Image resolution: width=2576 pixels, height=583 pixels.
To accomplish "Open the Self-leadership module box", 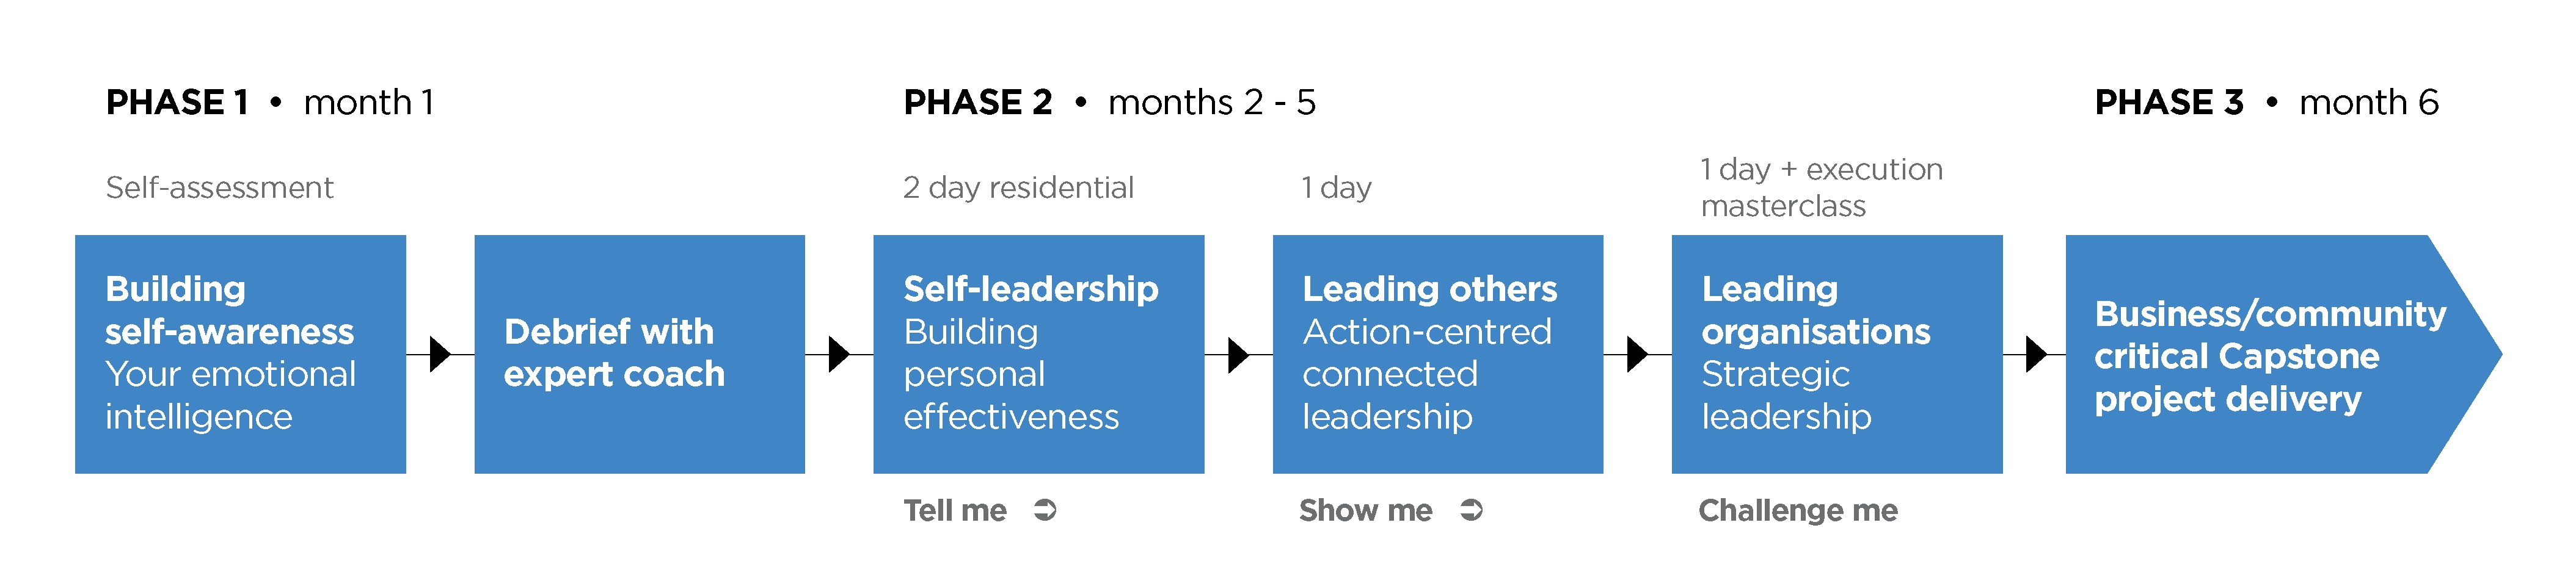I will coord(1038,354).
